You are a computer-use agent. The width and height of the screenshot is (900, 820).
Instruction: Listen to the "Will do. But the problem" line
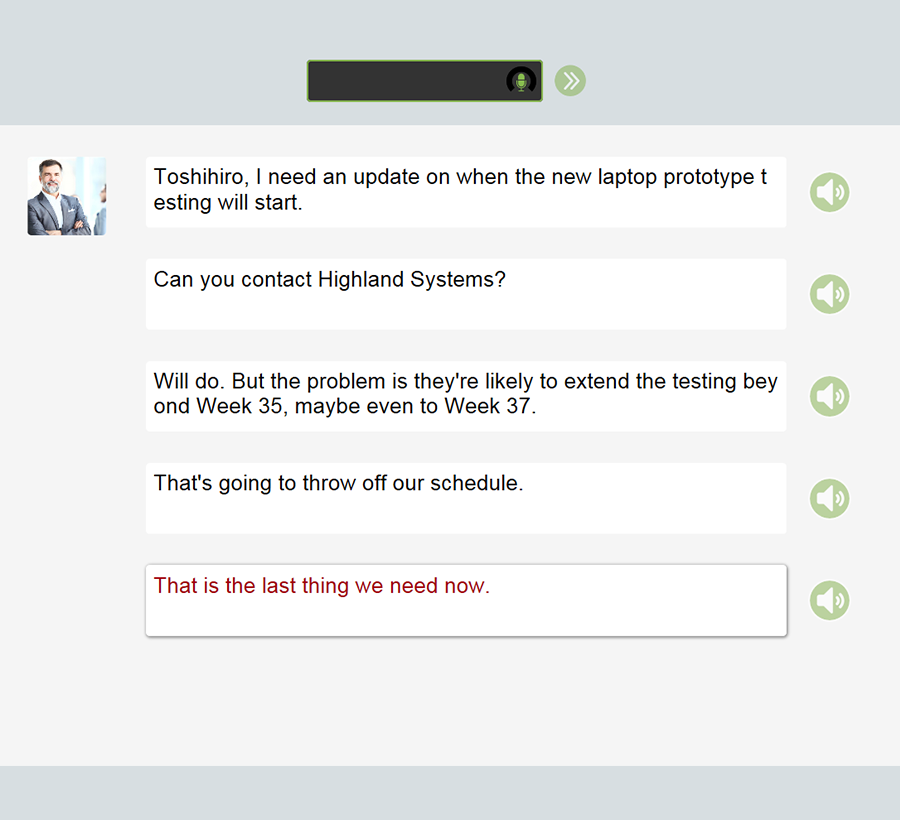[x=829, y=396]
